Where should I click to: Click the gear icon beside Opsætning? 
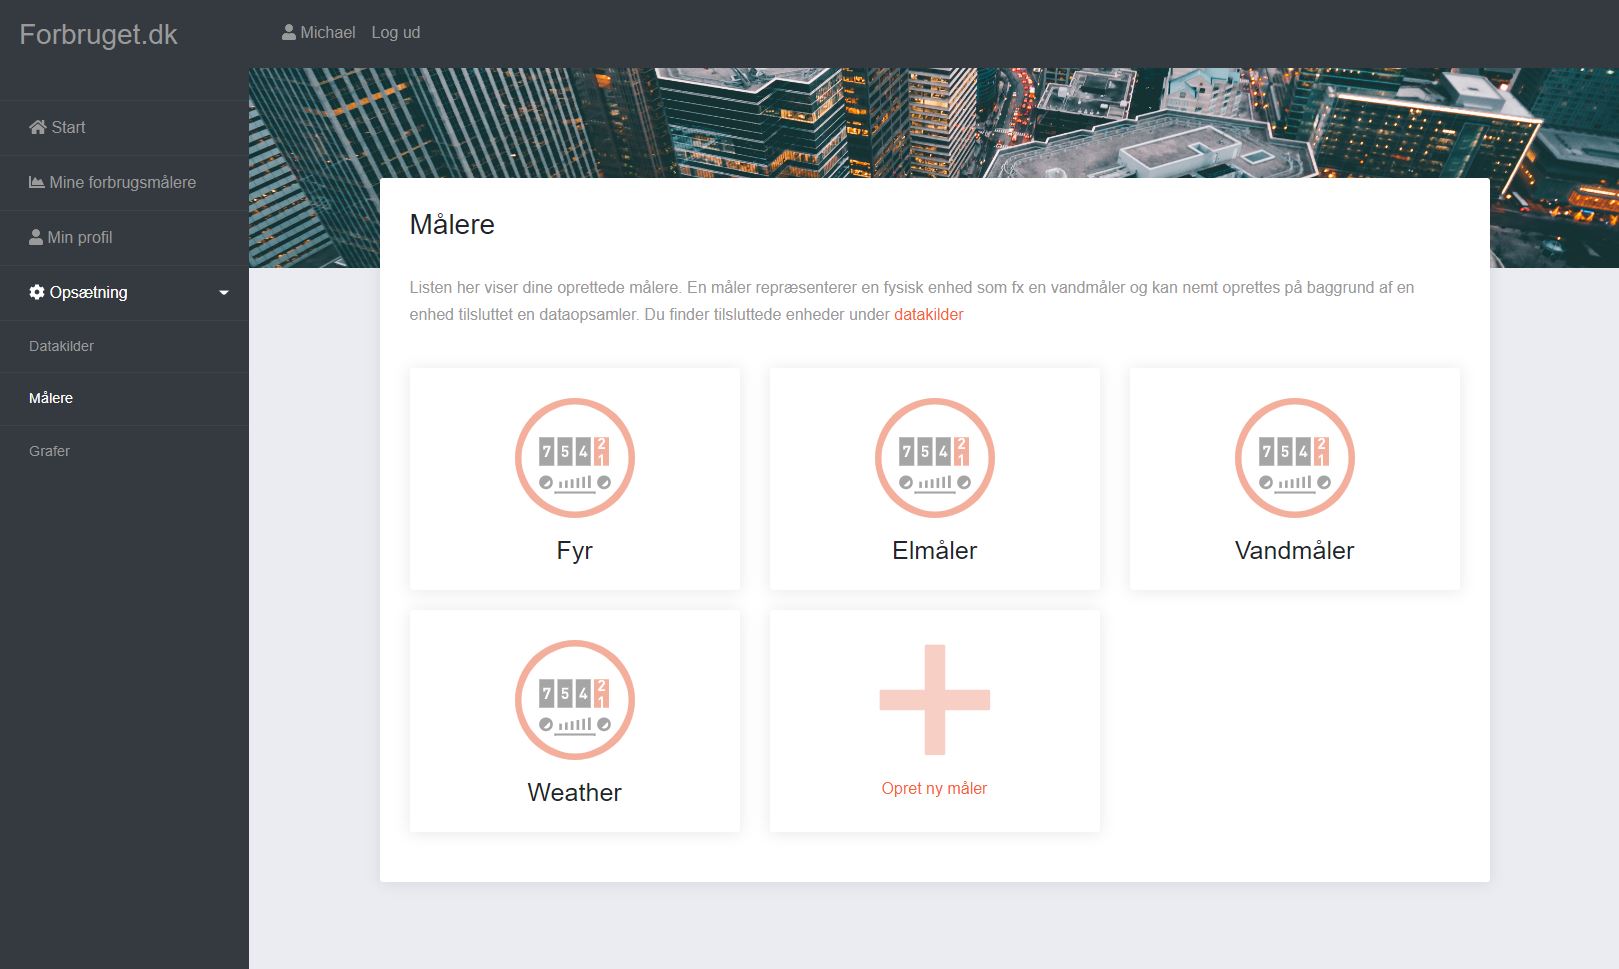click(x=37, y=292)
